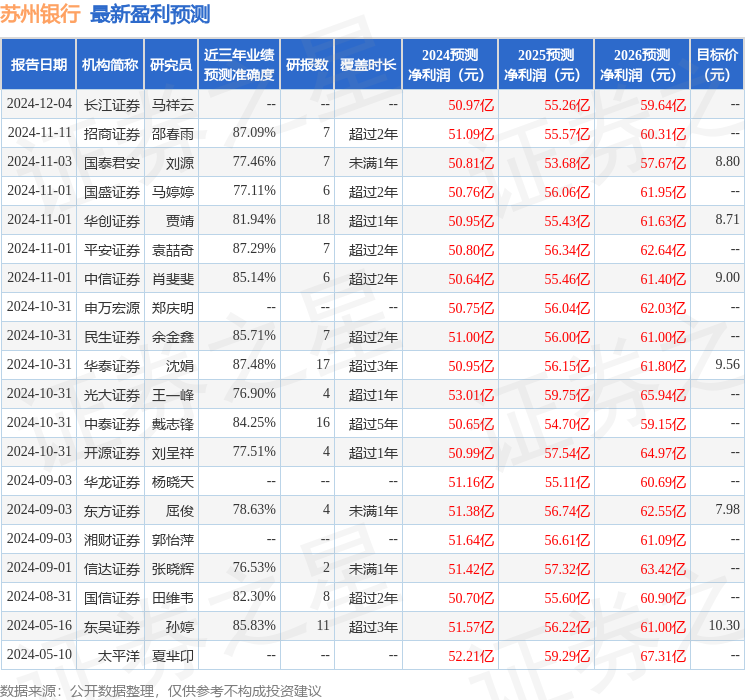The image size is (745, 700).
Task: Click the 最新盈利预测 title text
Action: coord(150,14)
